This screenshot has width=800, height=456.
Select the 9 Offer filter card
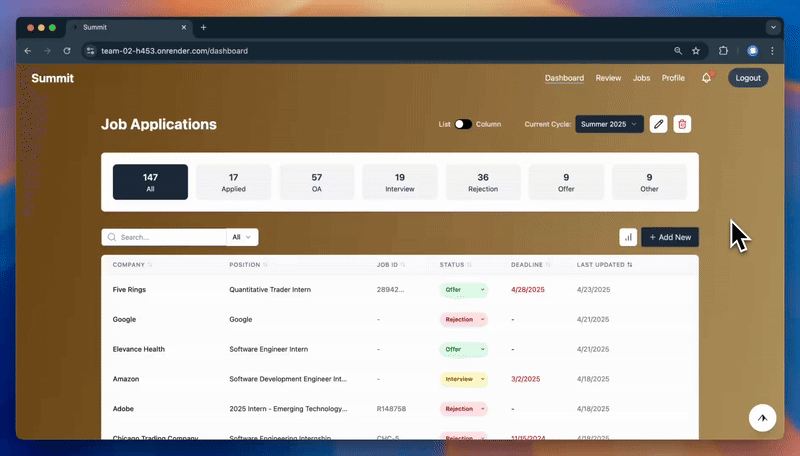click(x=566, y=182)
